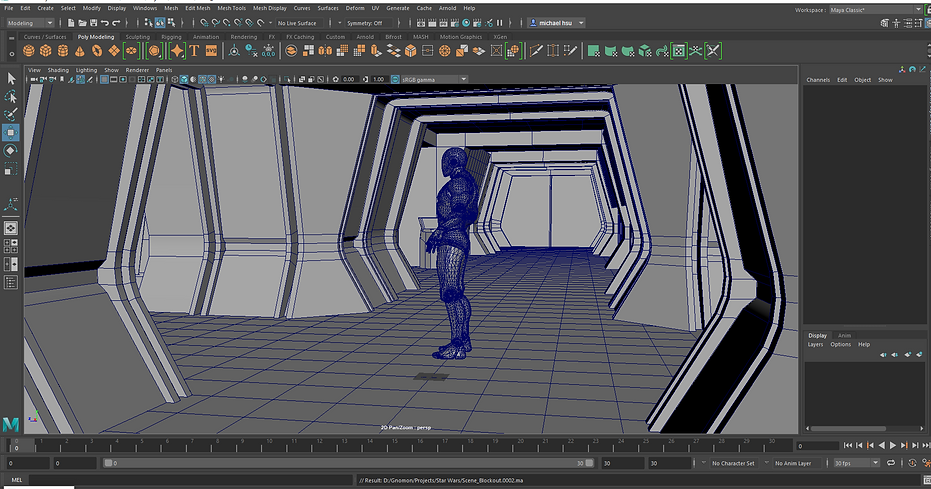
Task: Click the Mirror geometry shelf icon
Action: pos(325,51)
